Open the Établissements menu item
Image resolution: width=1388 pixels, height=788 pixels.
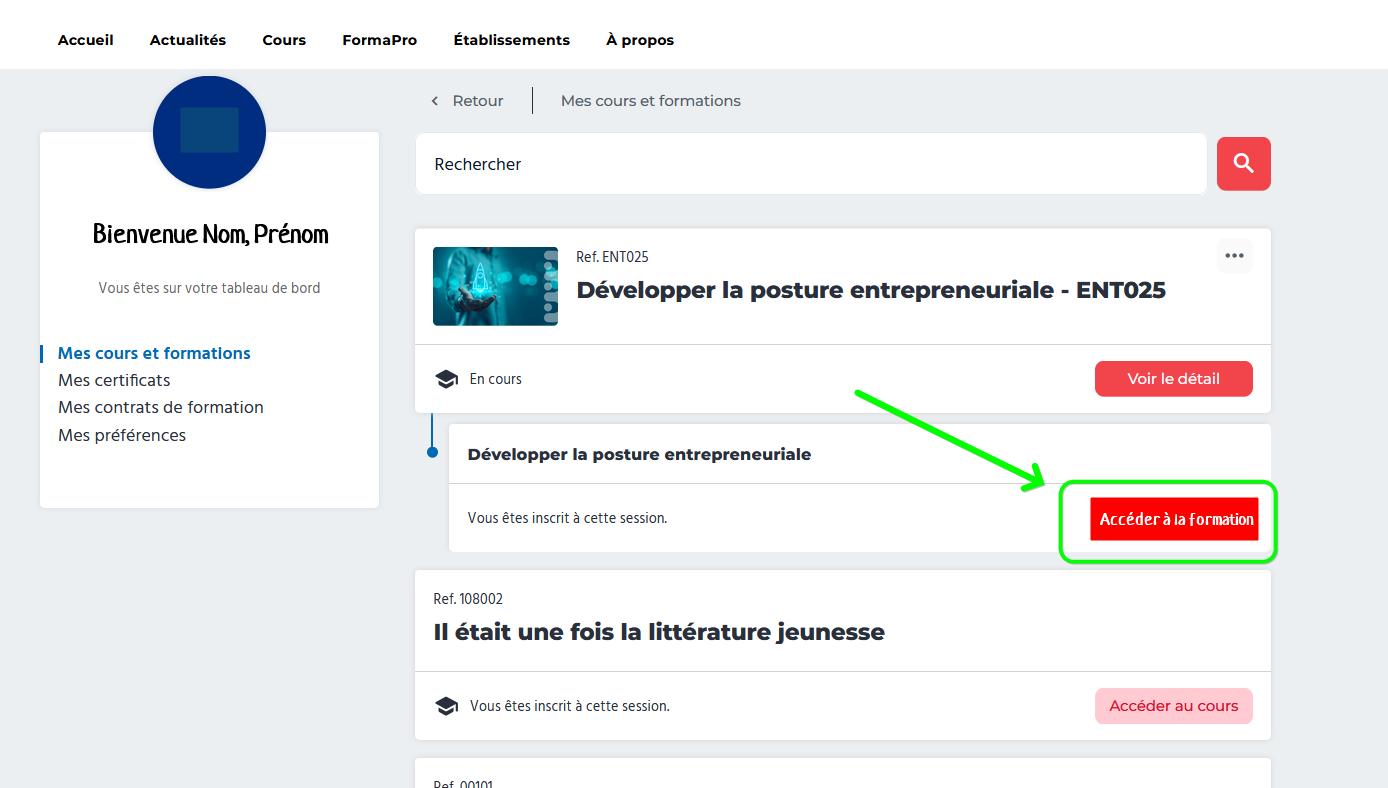tap(512, 40)
